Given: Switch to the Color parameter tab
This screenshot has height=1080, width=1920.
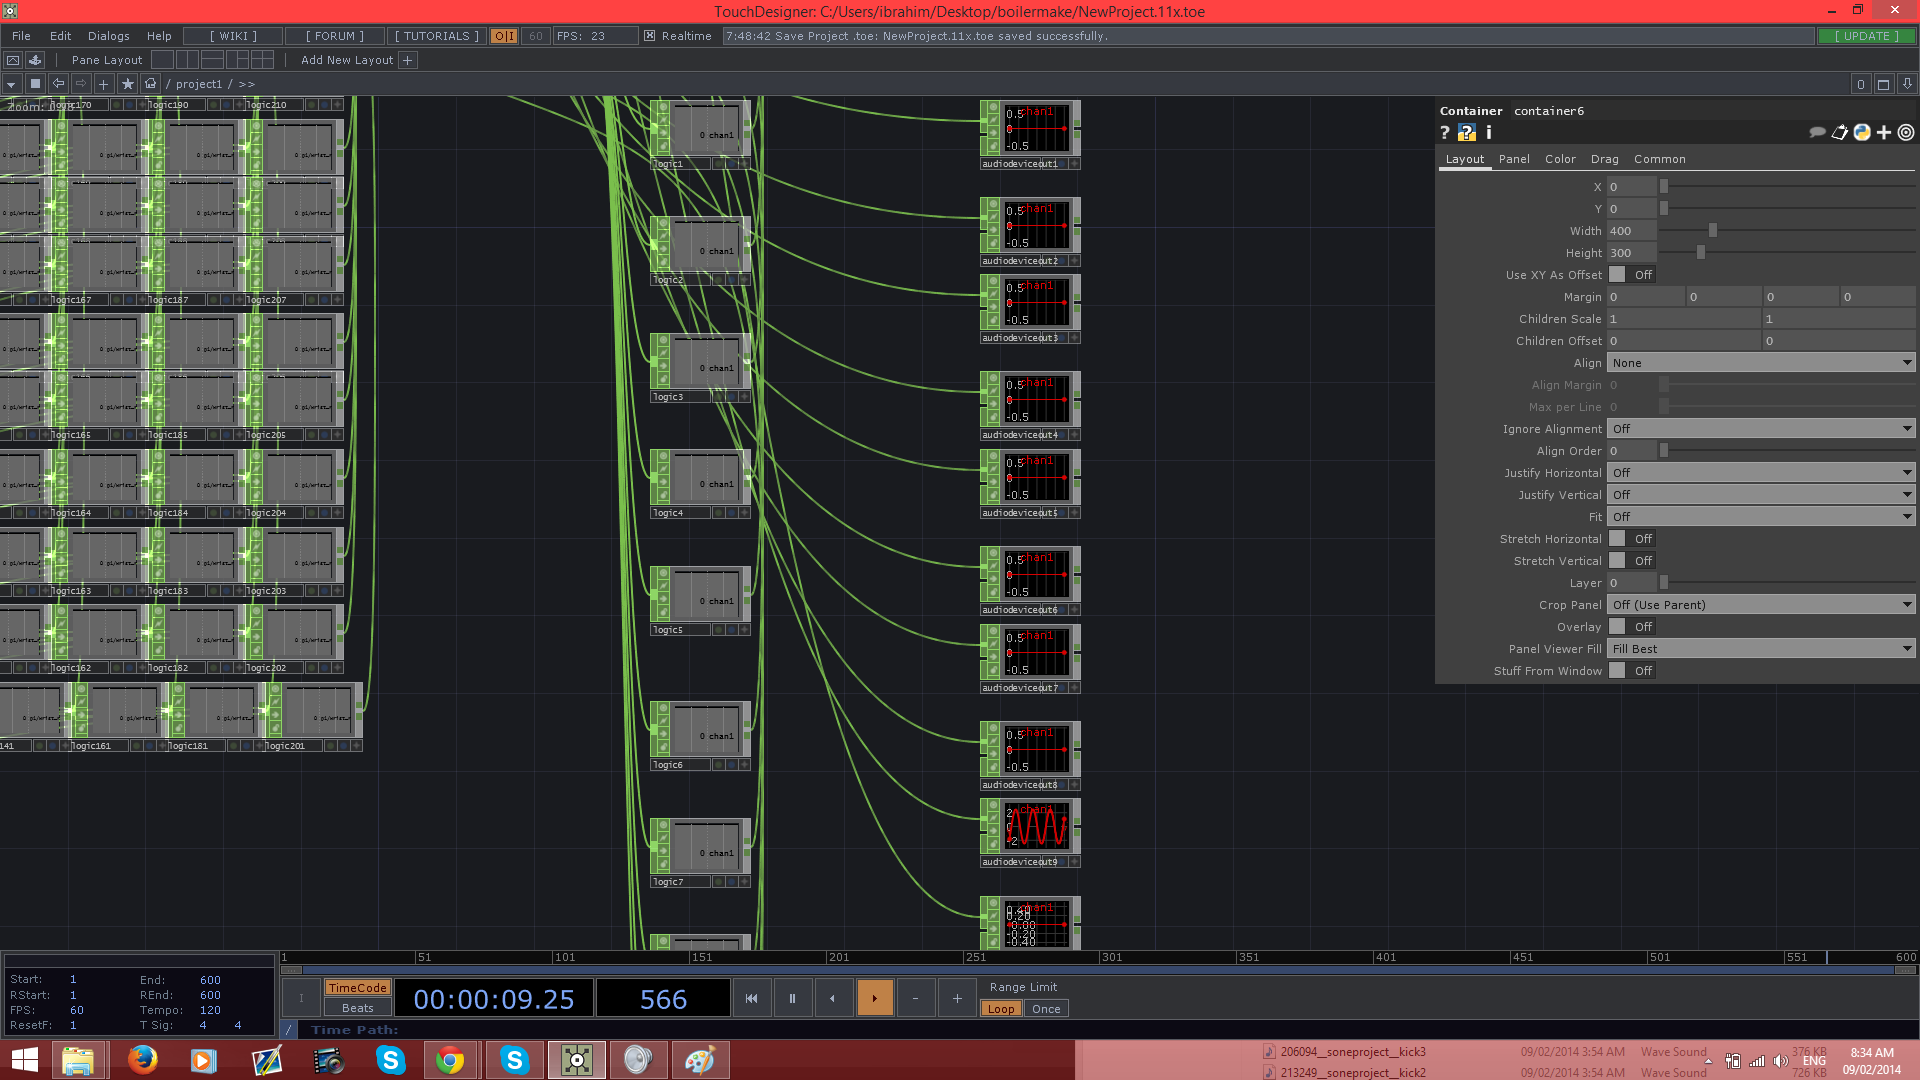Looking at the screenshot, I should [x=1559, y=159].
